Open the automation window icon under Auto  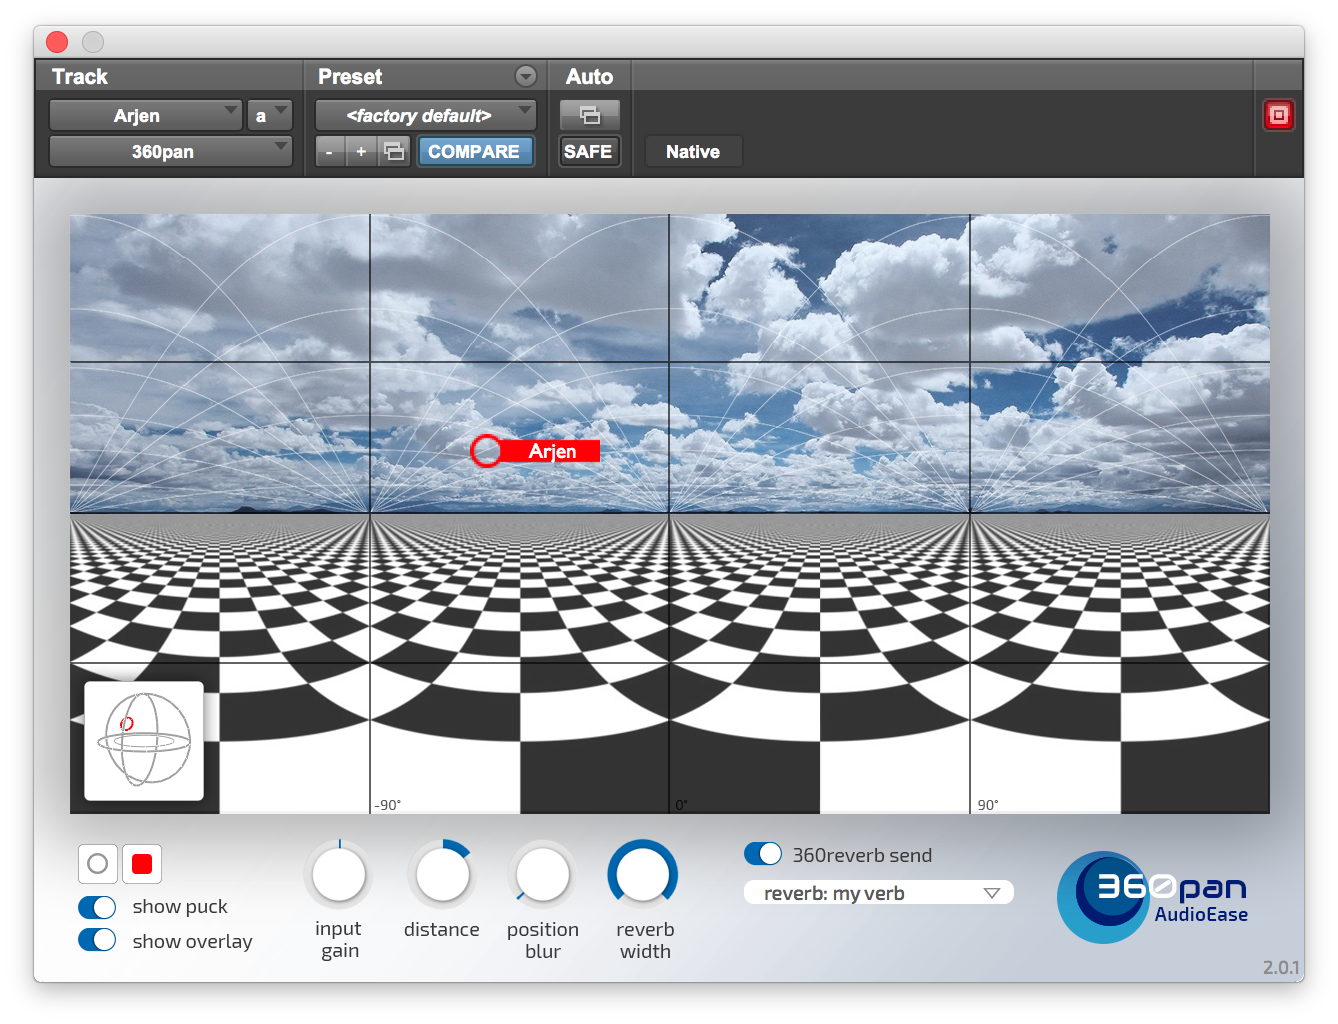click(589, 115)
